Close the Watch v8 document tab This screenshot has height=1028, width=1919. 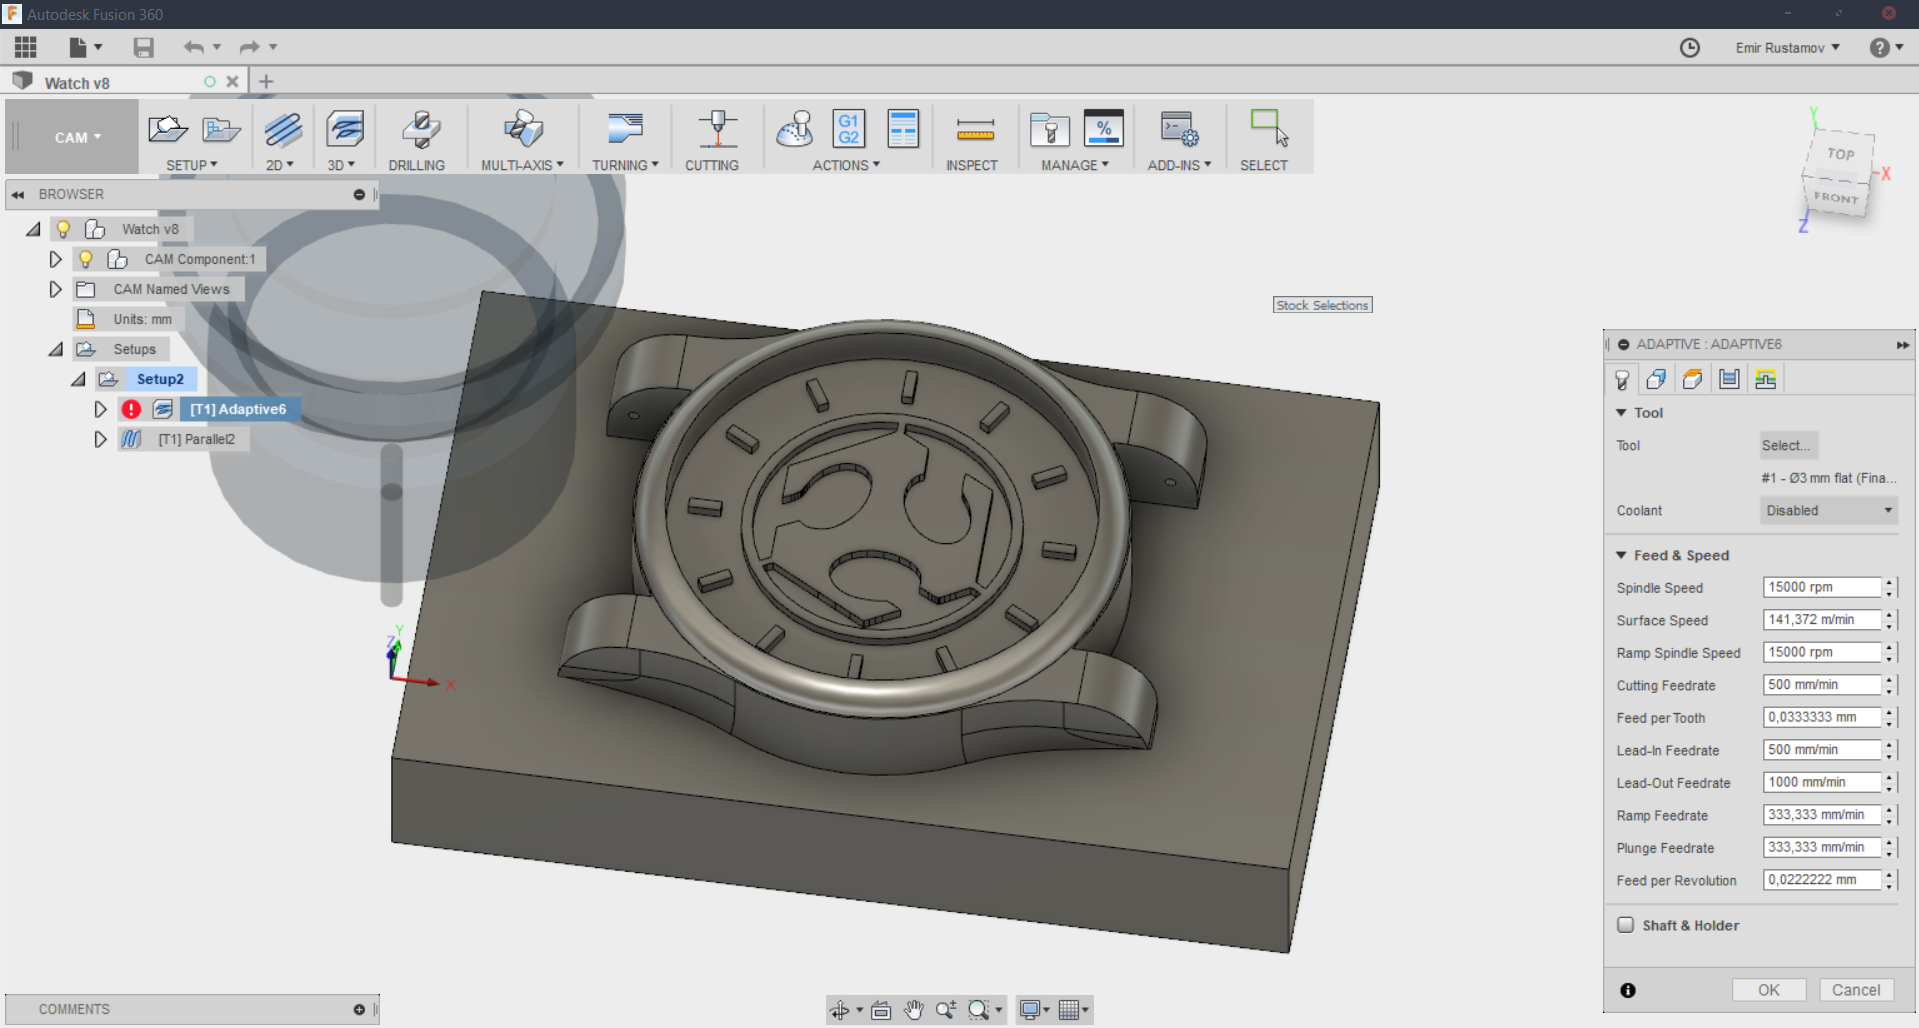(x=232, y=82)
